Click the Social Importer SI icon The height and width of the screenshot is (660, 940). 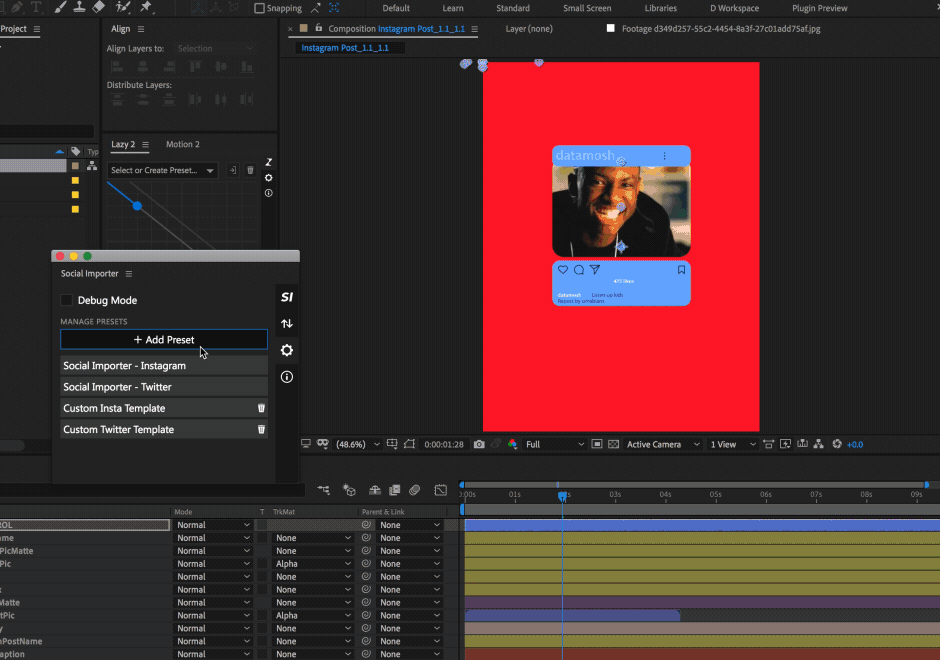(287, 297)
